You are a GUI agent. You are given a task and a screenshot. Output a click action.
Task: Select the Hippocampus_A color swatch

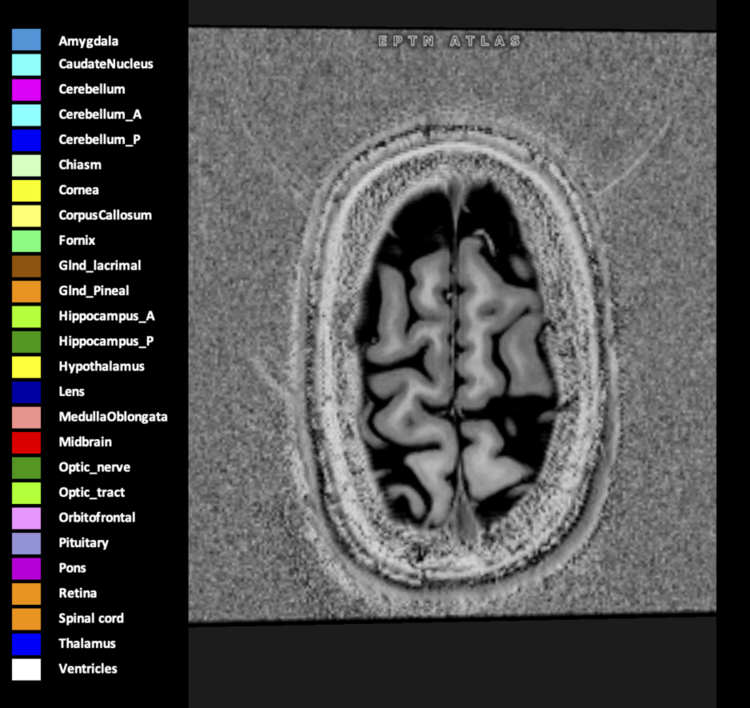tap(26, 317)
